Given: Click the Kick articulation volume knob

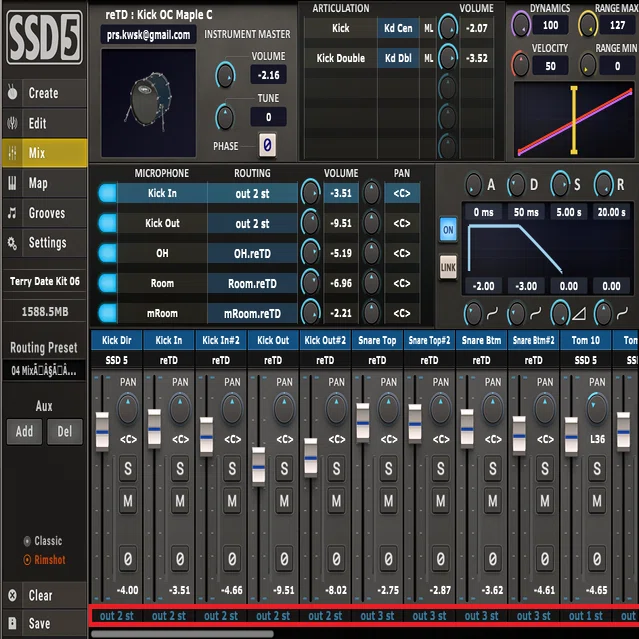Looking at the screenshot, I should pos(448,28).
